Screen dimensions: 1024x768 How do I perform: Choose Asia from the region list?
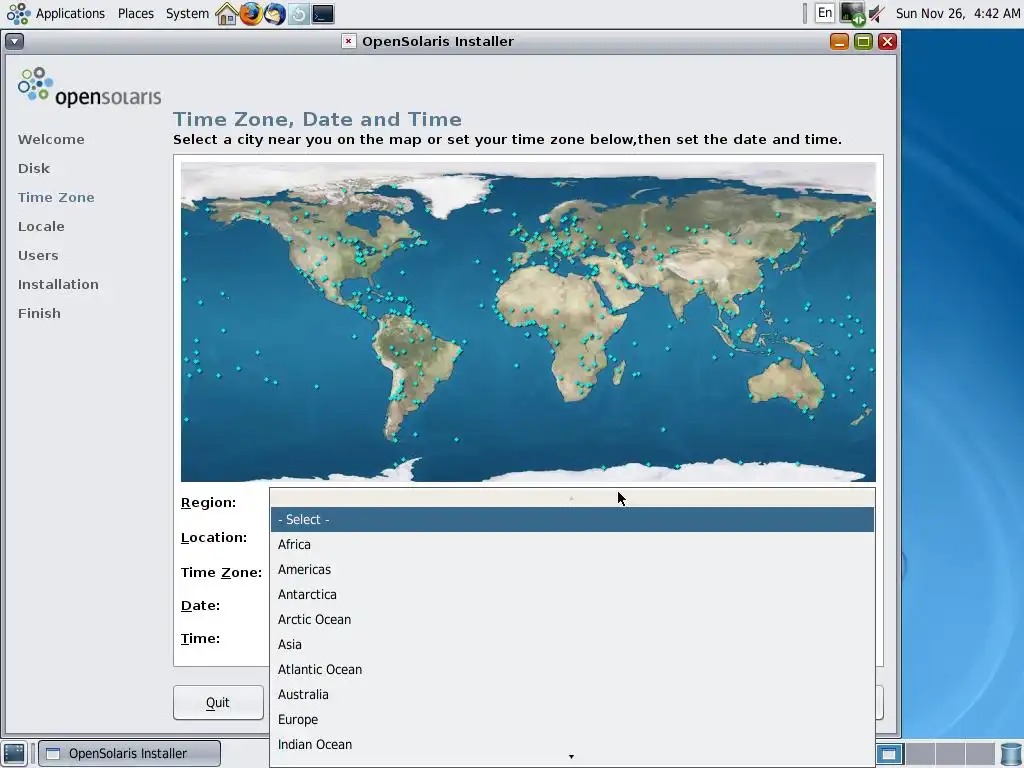click(572, 645)
